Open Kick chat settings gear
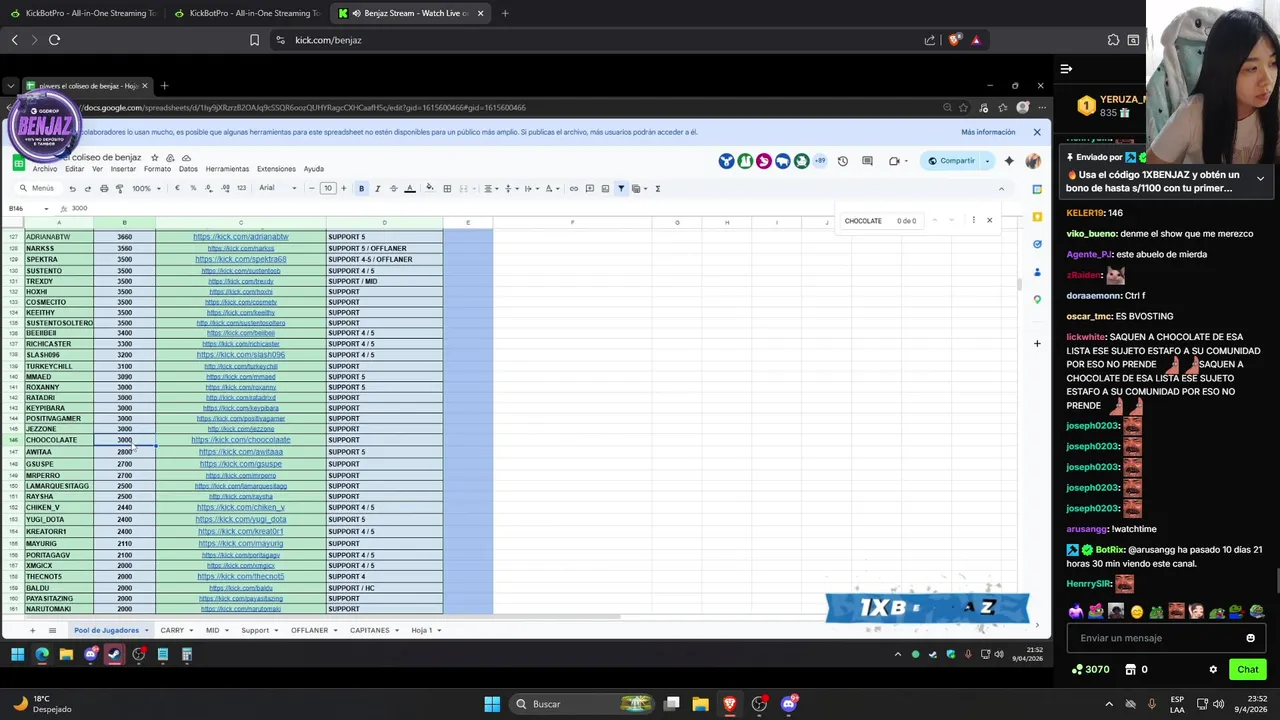Viewport: 1280px width, 720px height. 1213,669
